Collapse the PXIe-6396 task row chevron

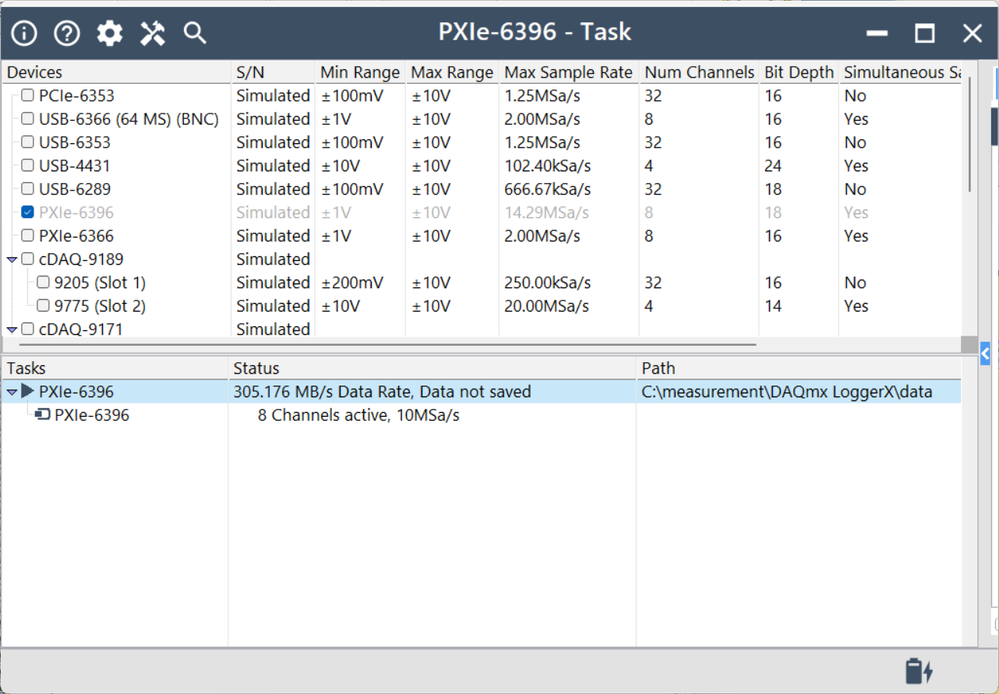[11, 391]
